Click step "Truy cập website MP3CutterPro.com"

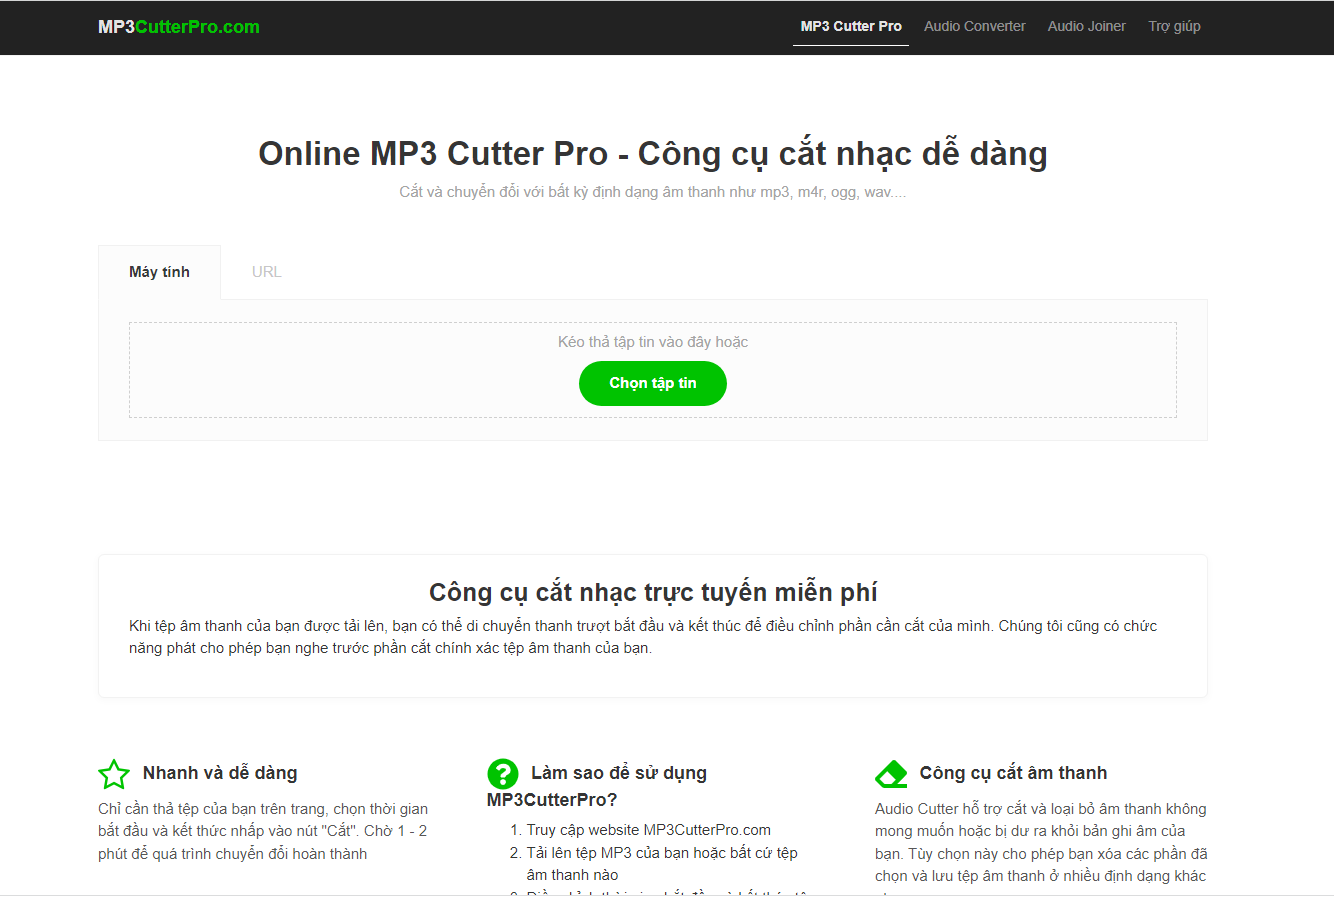coord(649,830)
